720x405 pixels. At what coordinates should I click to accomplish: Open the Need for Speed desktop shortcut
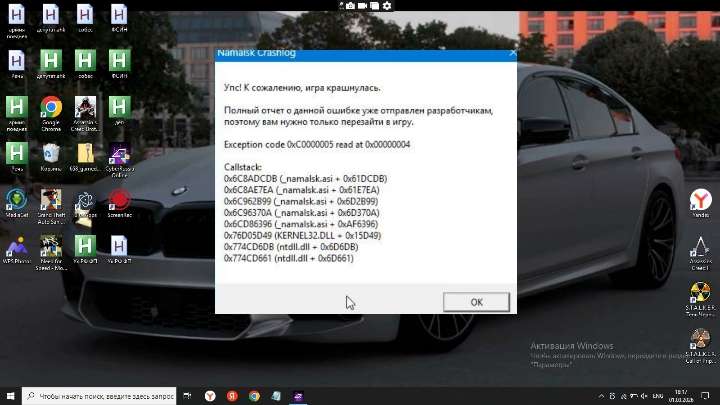tap(51, 246)
